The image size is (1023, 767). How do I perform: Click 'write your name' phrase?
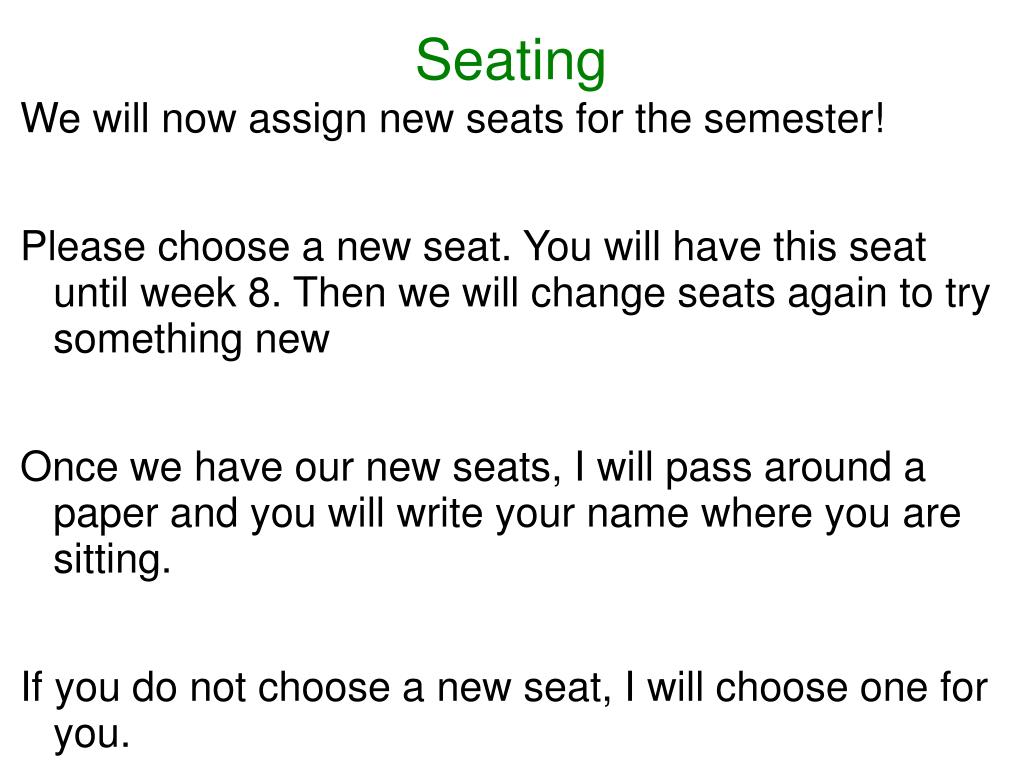(x=543, y=515)
